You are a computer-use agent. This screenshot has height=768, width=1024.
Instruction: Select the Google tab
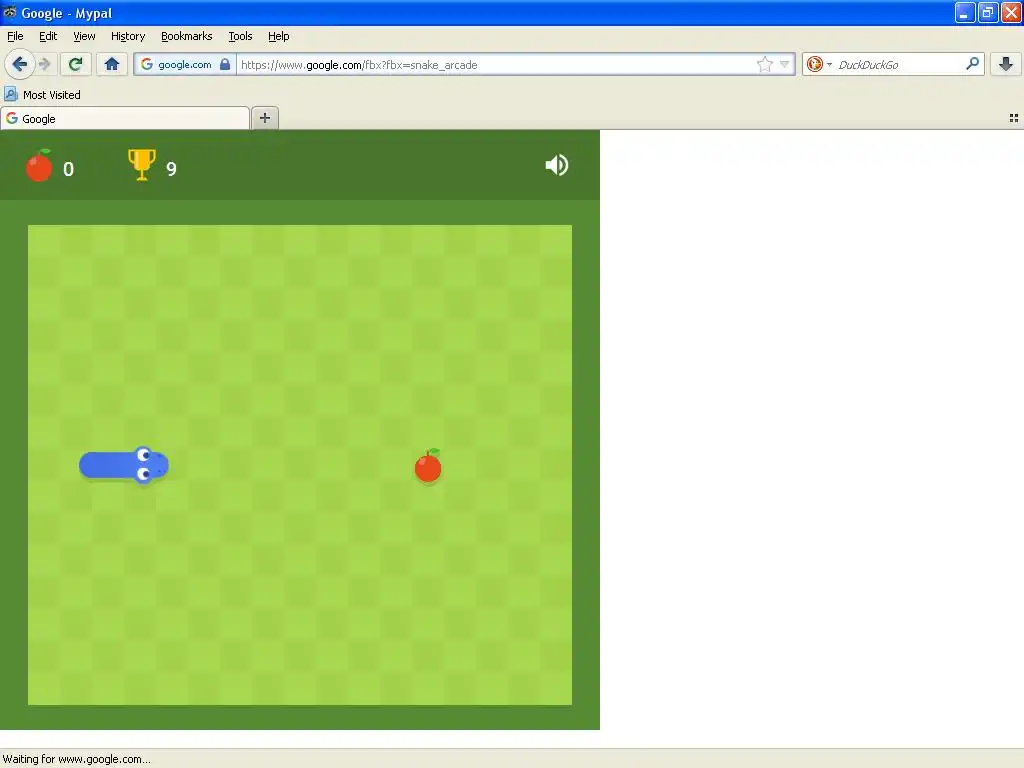125,118
